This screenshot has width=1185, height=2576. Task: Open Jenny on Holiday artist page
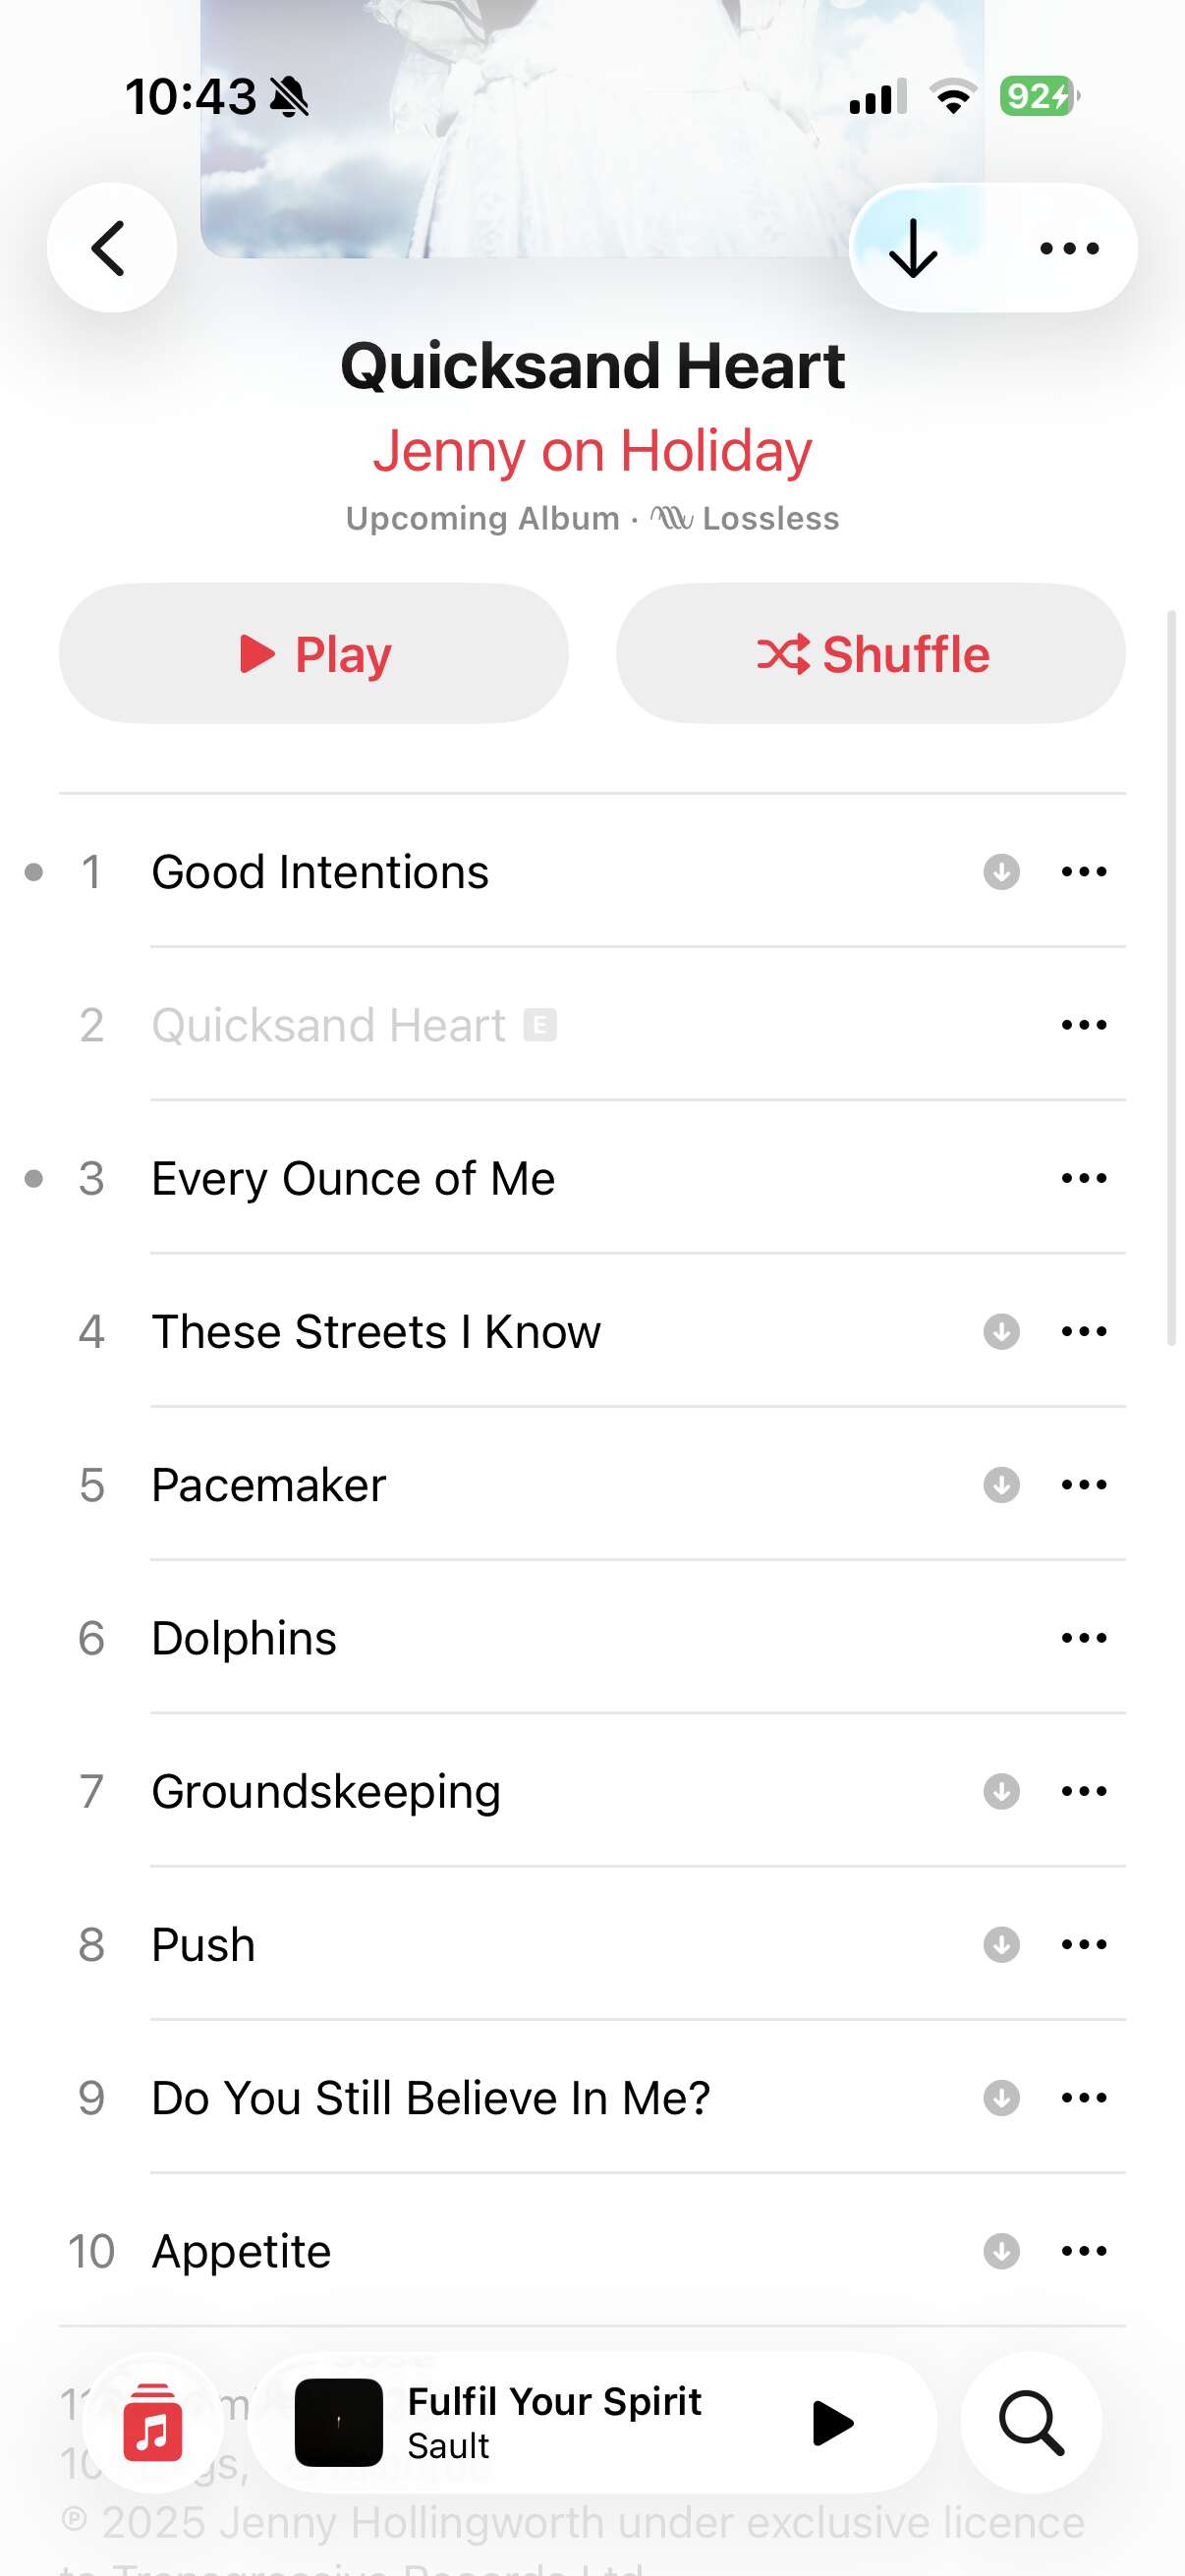tap(592, 451)
